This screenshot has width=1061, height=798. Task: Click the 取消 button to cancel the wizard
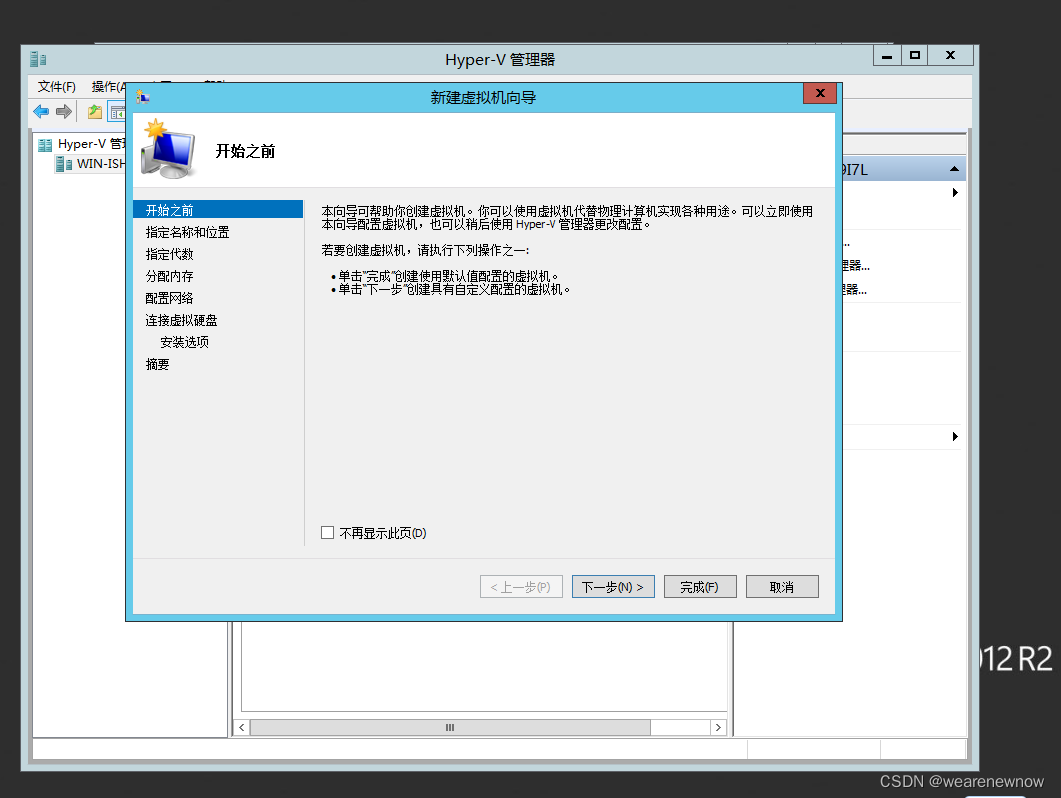pos(782,587)
